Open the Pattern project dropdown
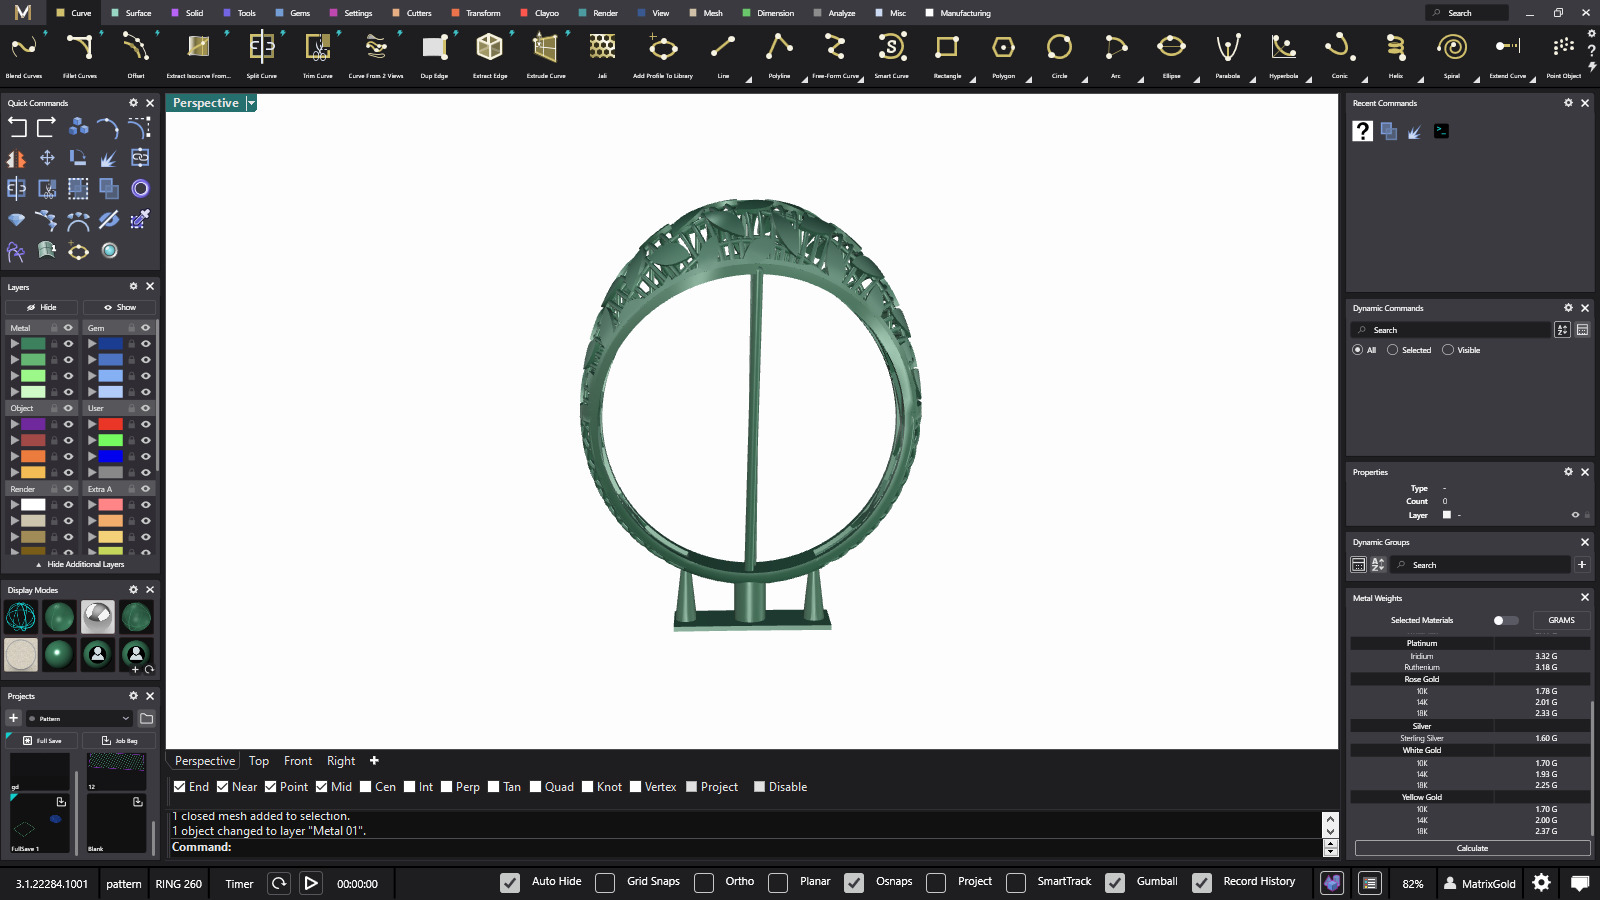 click(80, 718)
